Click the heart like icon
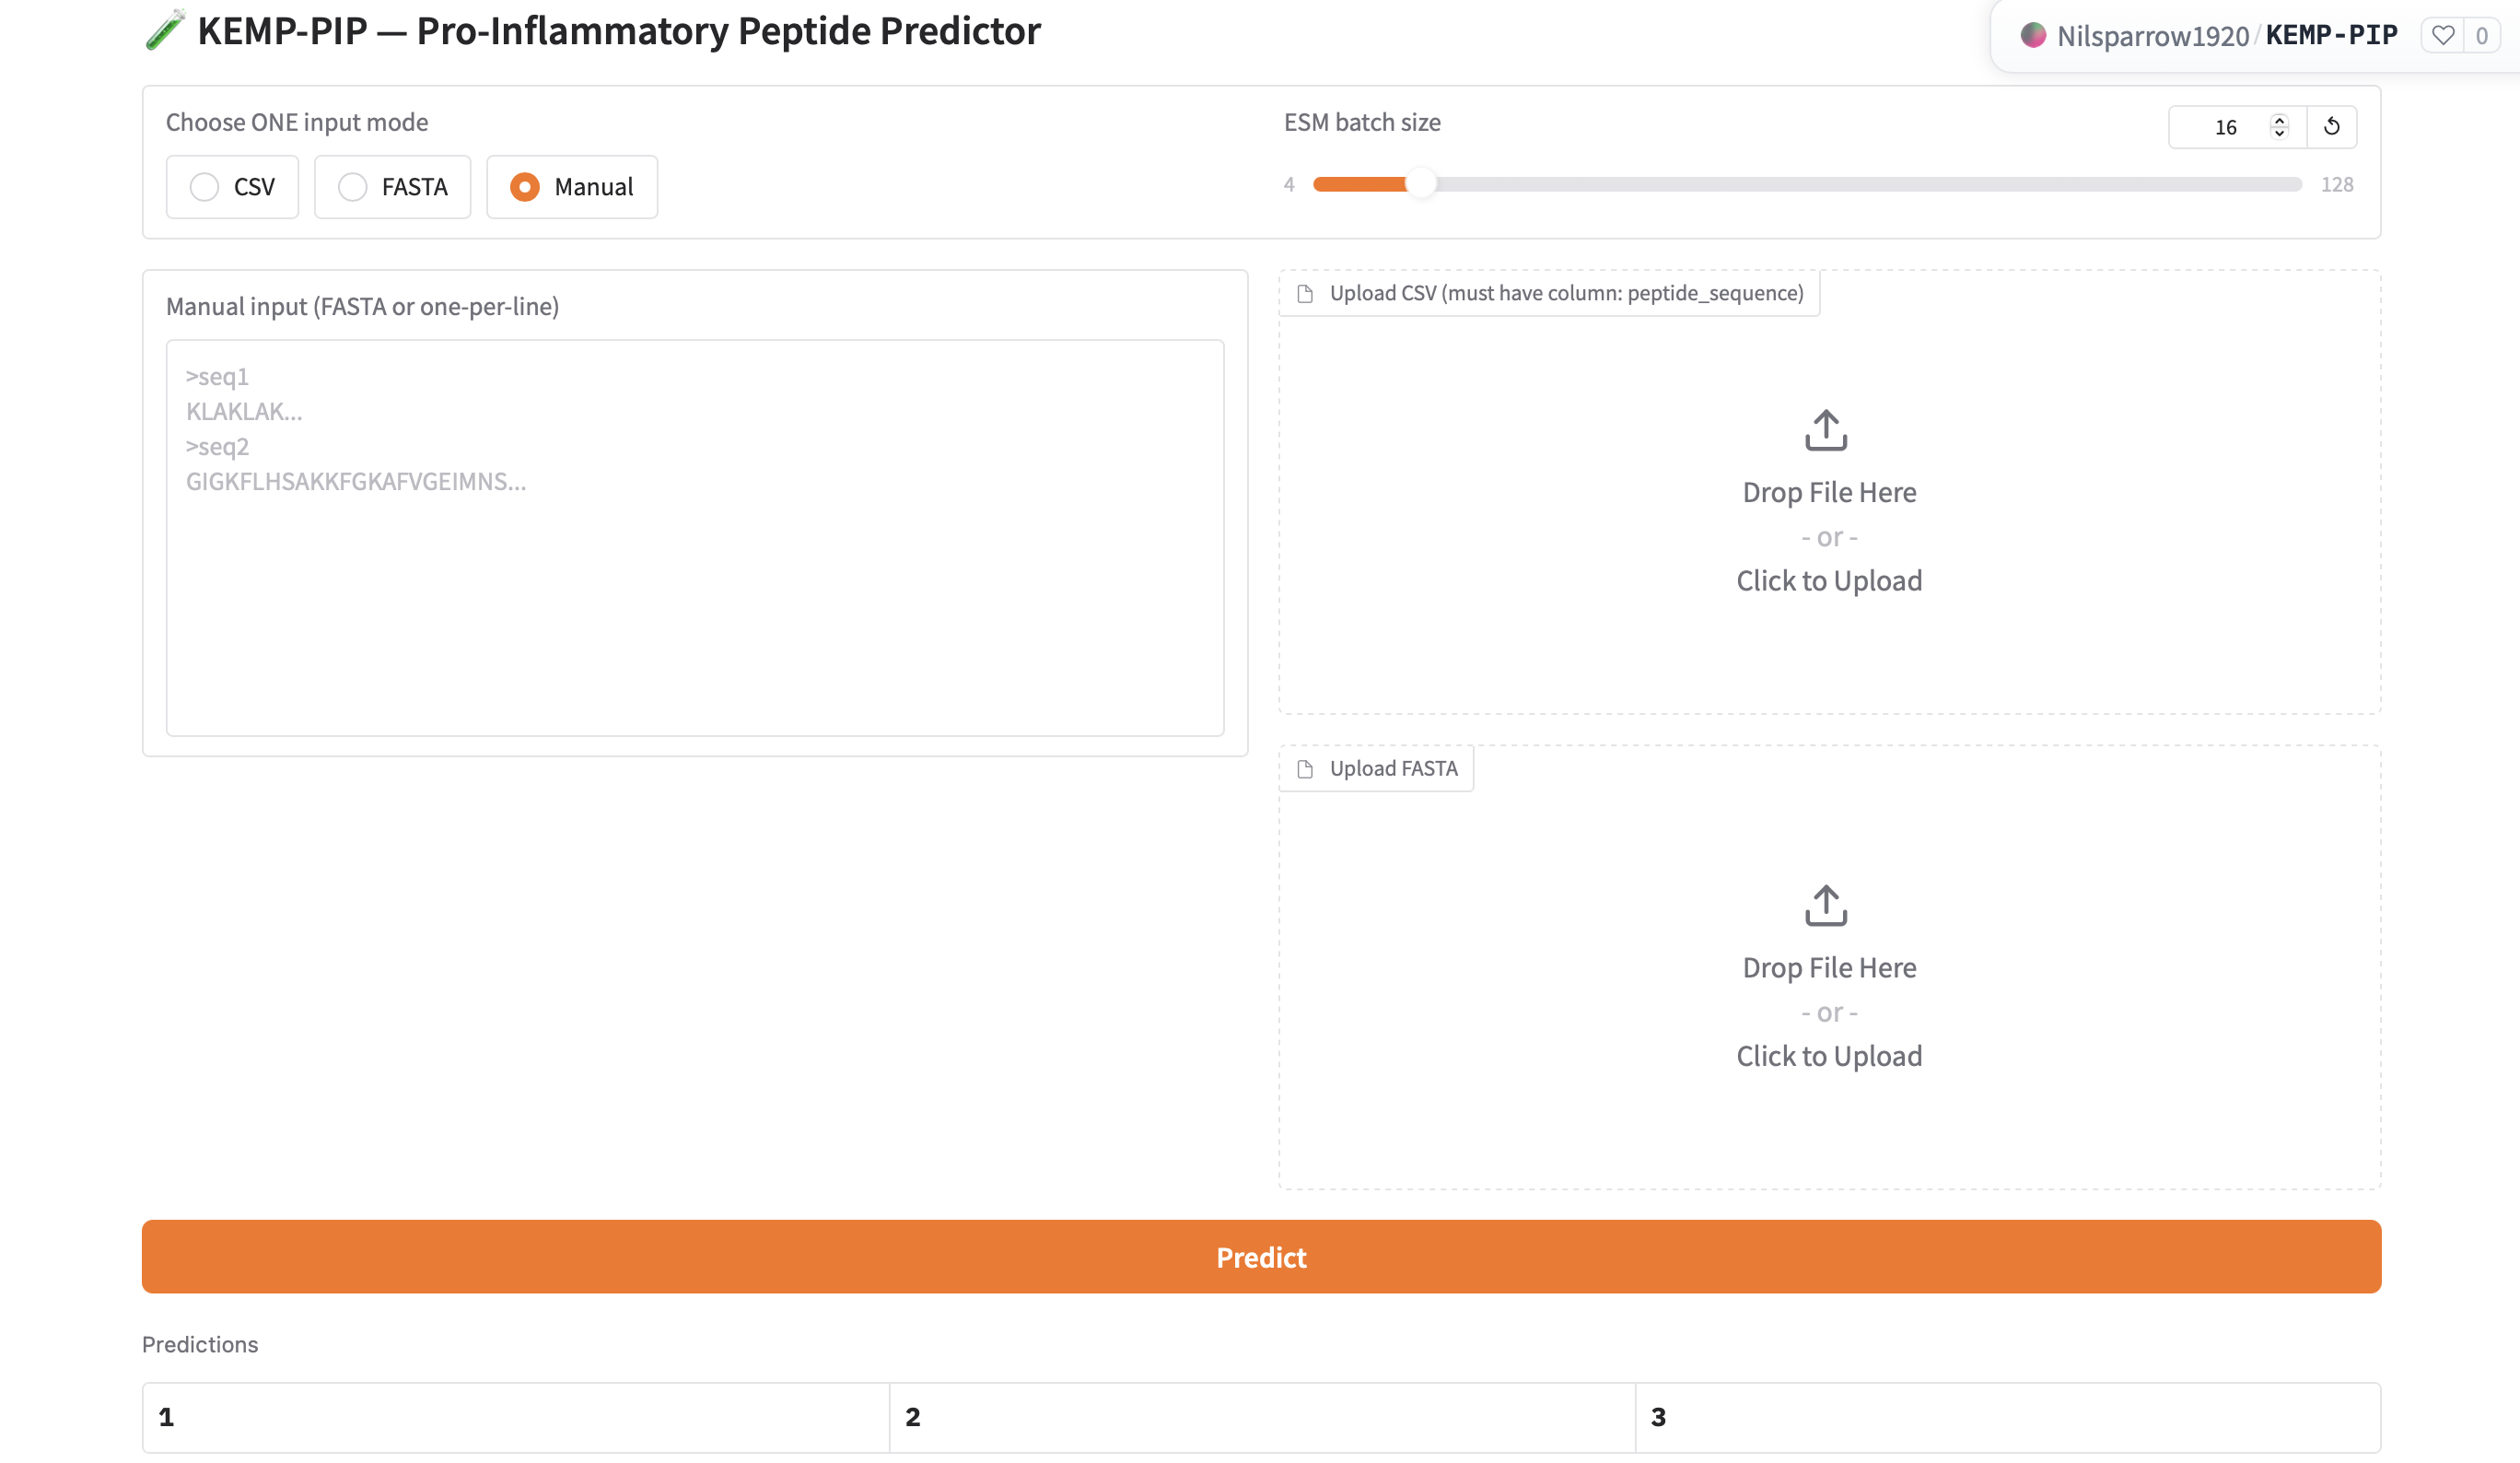This screenshot has width=2520, height=1463. 2442,36
